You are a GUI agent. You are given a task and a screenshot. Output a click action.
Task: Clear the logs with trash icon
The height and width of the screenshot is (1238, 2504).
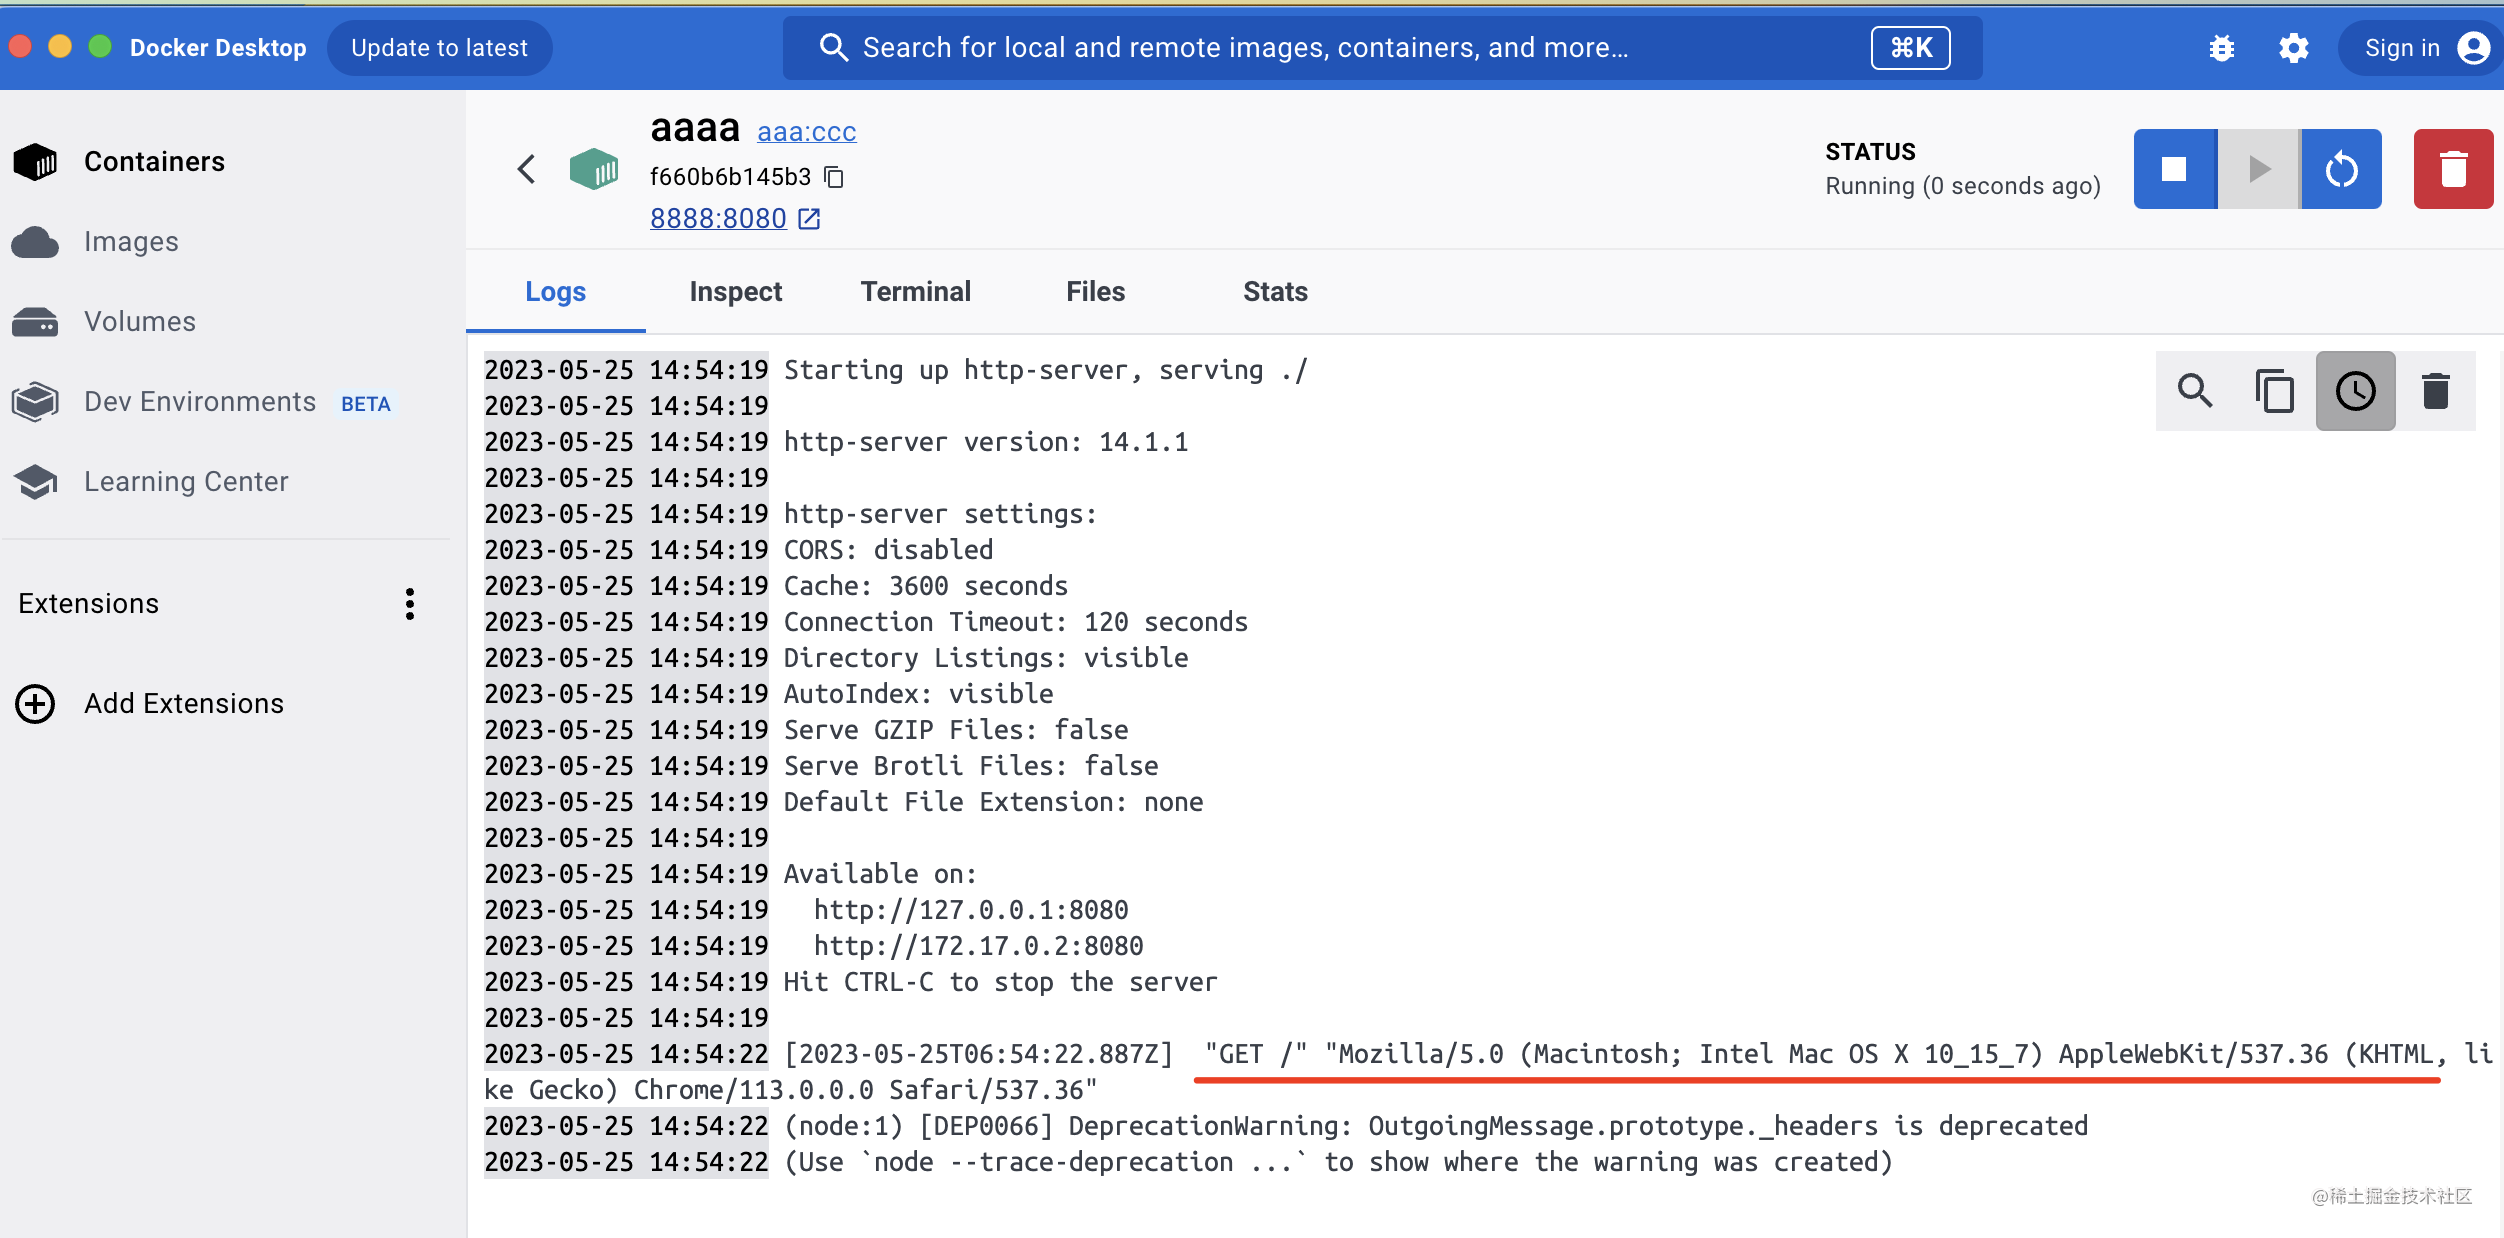(x=2435, y=391)
